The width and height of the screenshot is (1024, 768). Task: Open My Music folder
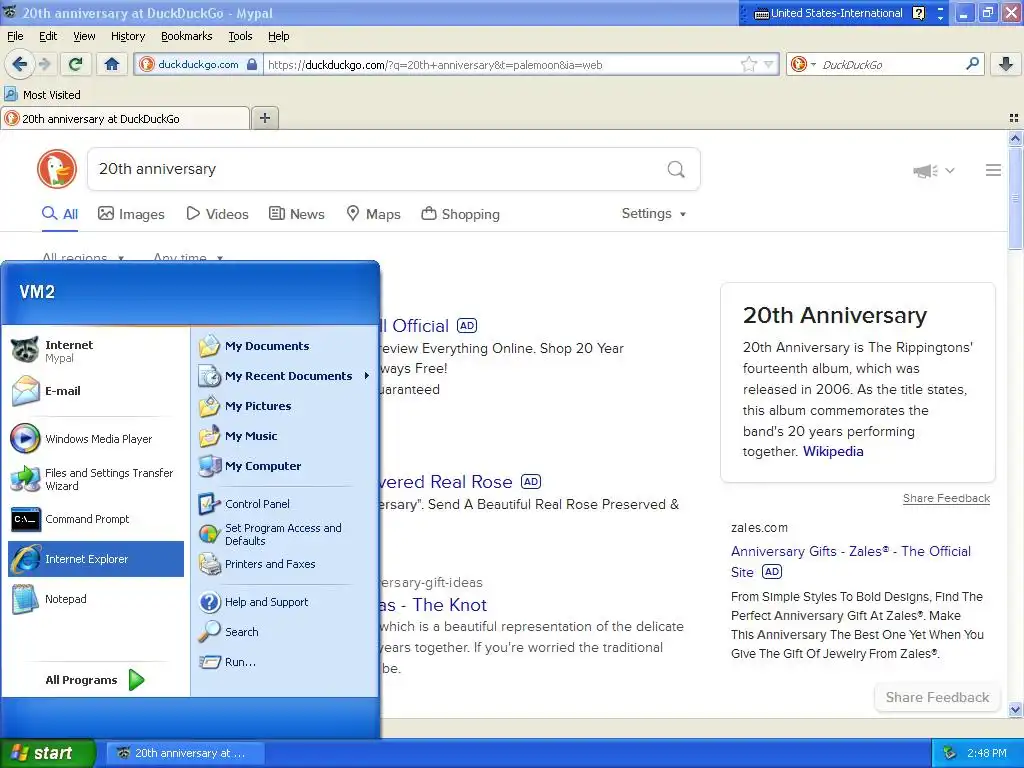tap(286, 436)
